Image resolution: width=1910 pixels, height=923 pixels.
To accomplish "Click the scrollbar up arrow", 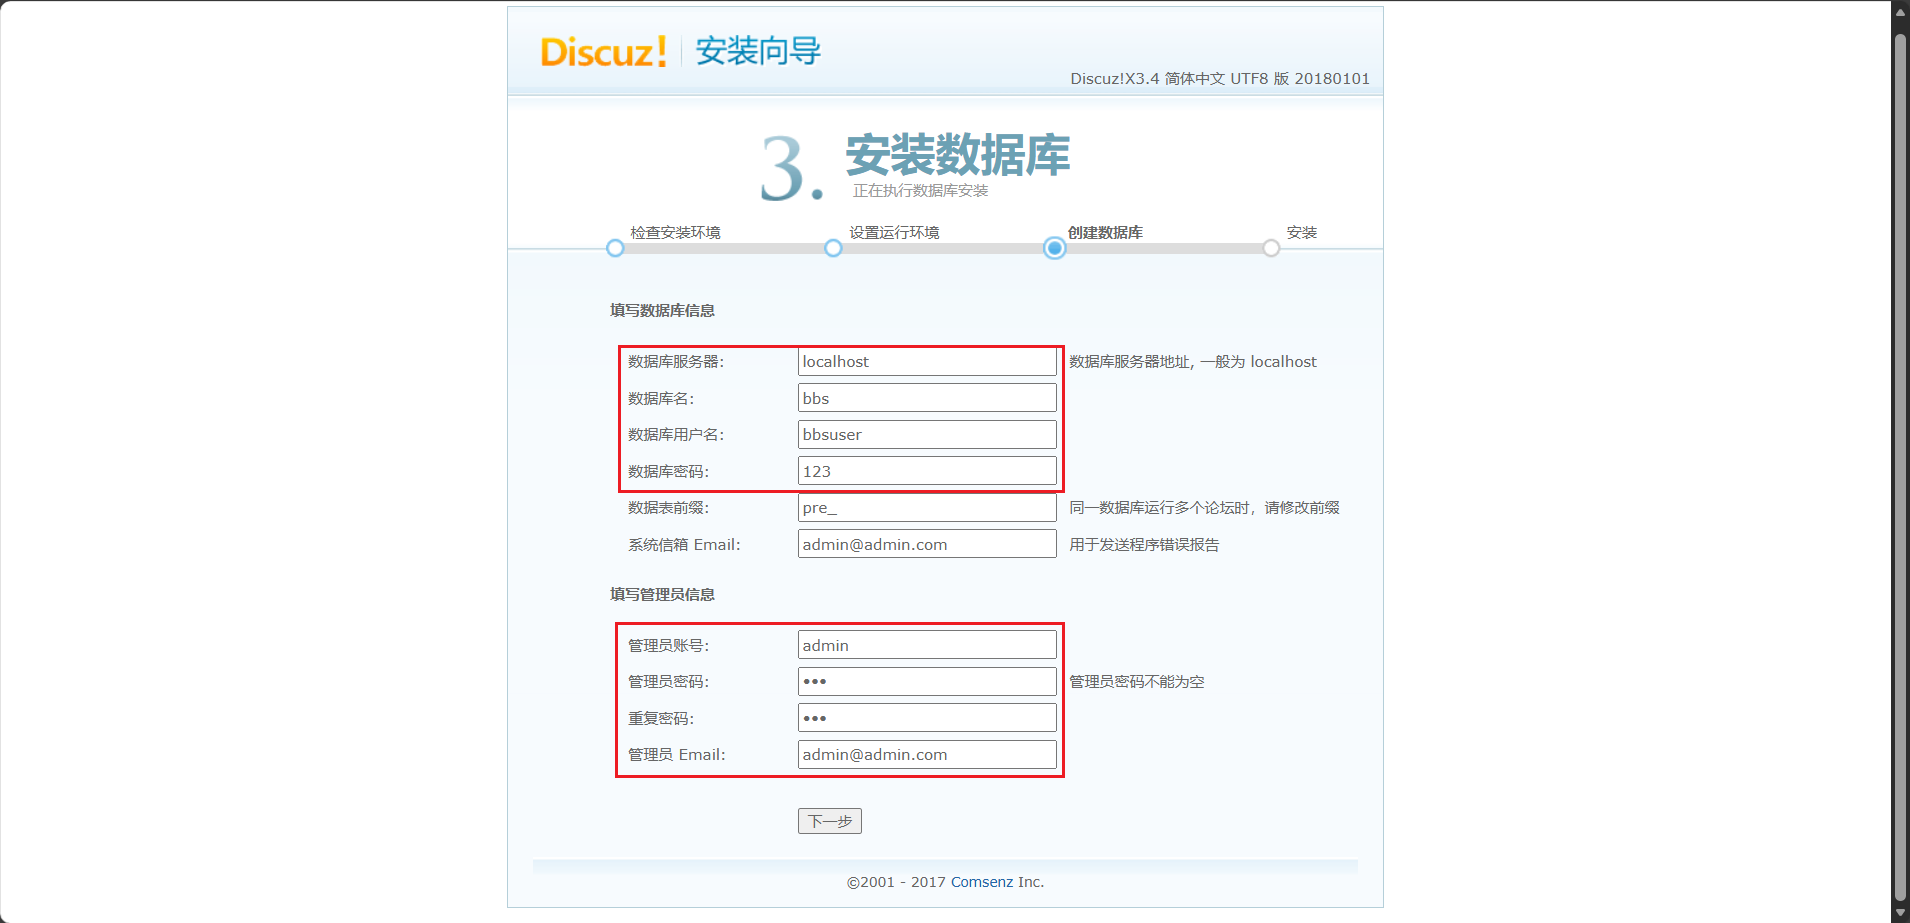I will (1900, 13).
